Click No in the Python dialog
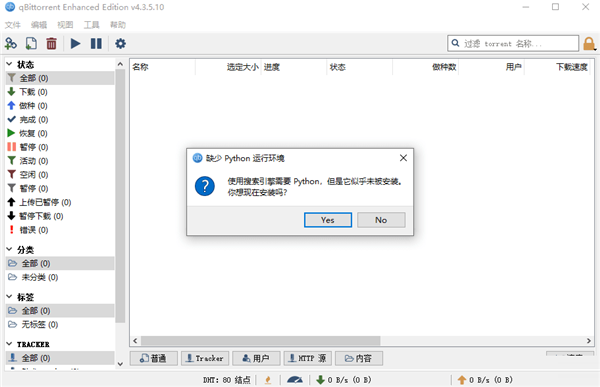The image size is (600, 387). pyautogui.click(x=381, y=220)
